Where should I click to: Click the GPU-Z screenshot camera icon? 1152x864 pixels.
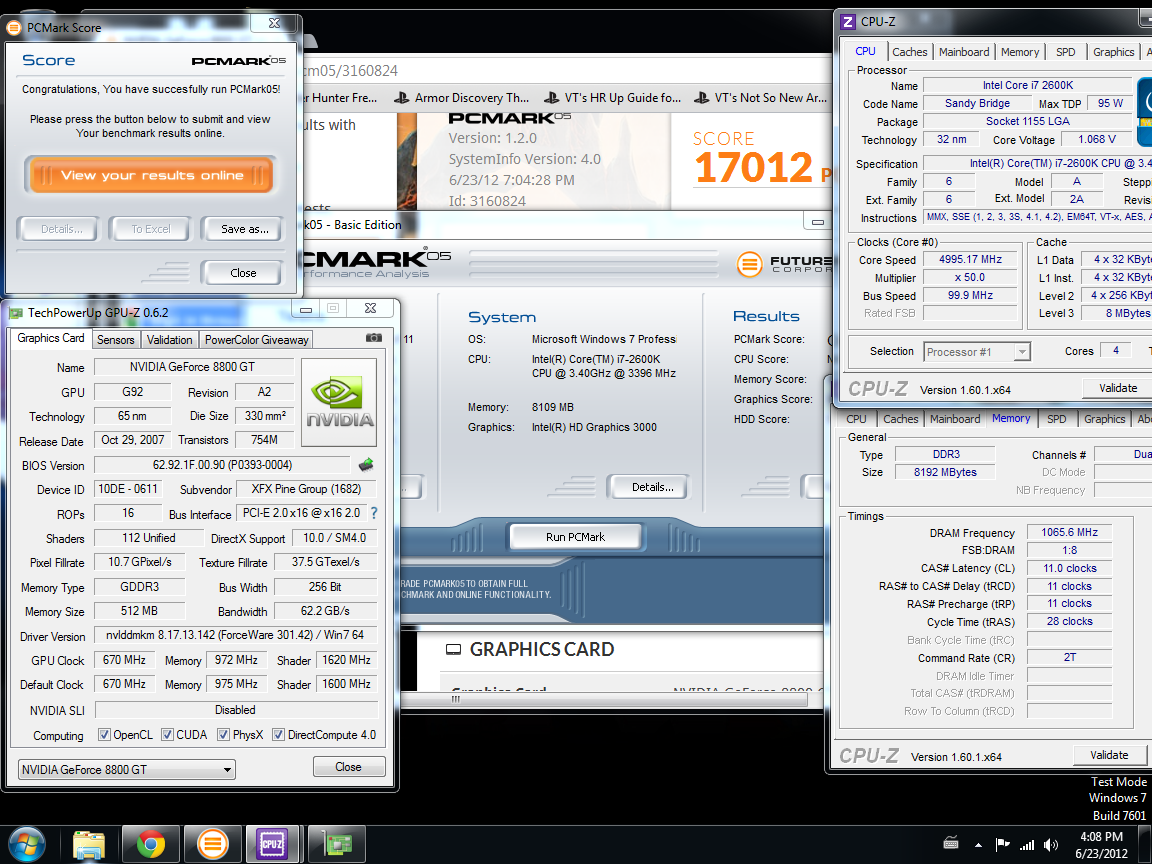(x=373, y=338)
